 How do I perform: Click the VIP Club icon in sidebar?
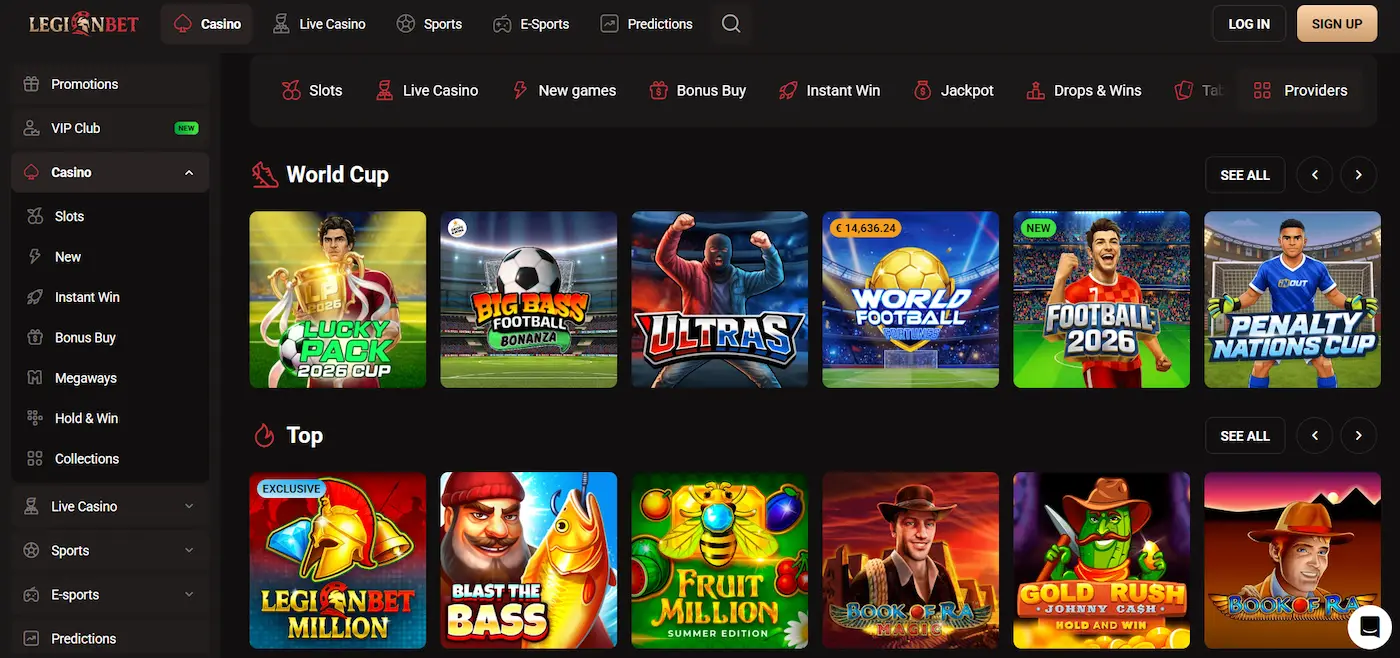click(x=32, y=128)
